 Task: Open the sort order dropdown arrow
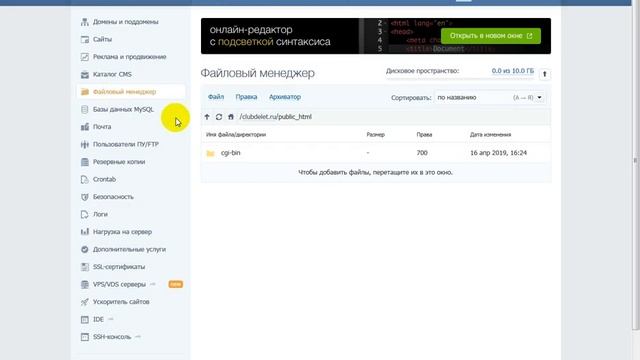[x=539, y=98]
